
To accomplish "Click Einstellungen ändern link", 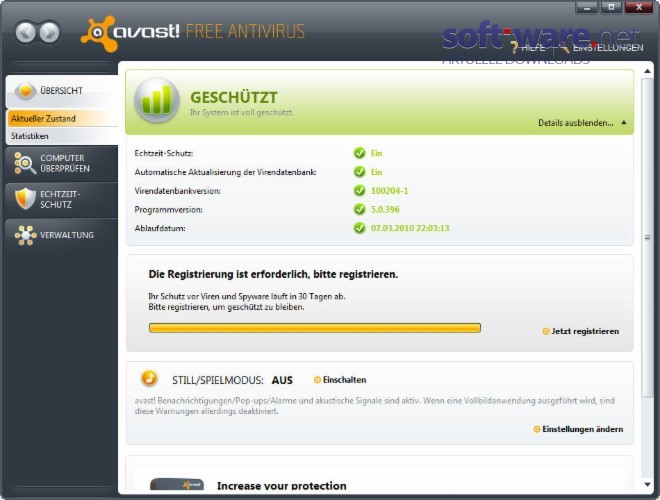I will click(x=582, y=429).
